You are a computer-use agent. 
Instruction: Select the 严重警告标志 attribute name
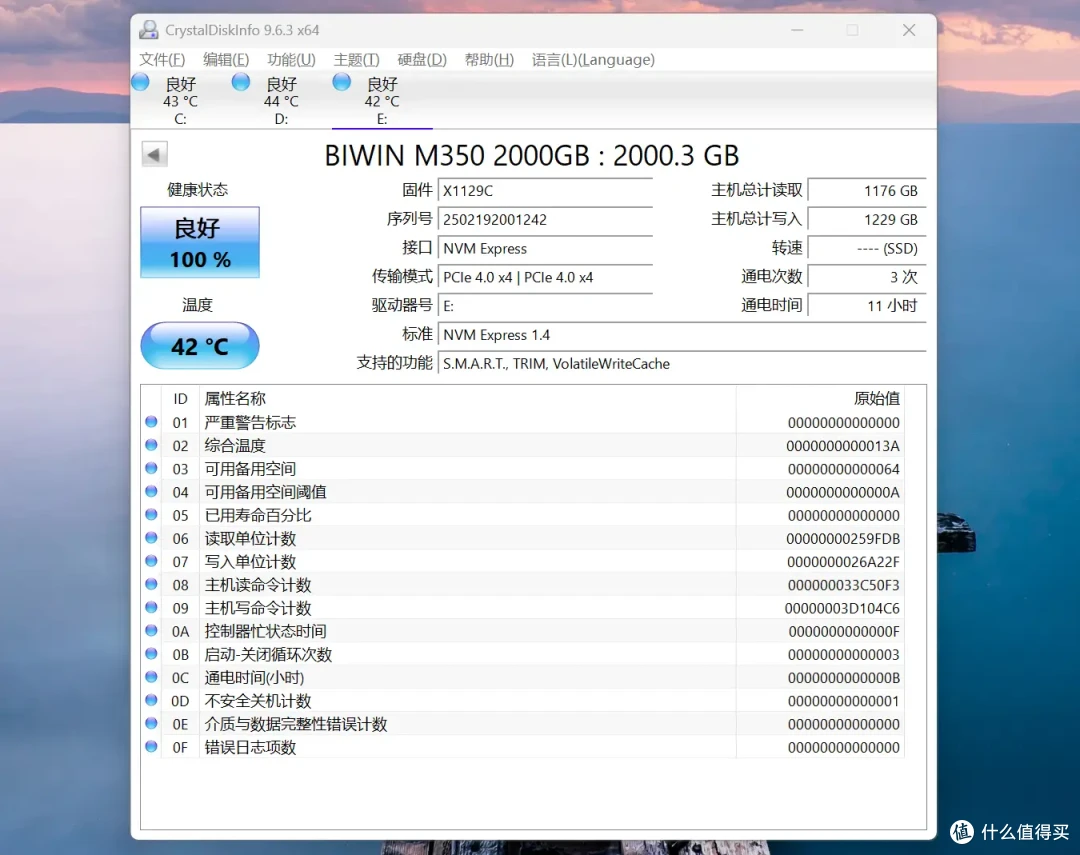[x=250, y=422]
